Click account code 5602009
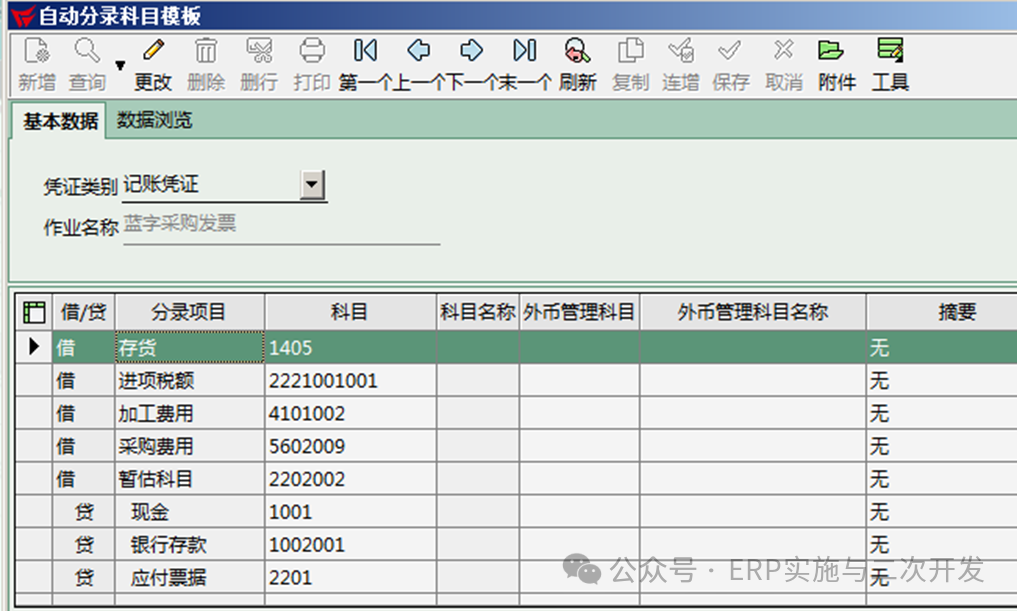This screenshot has width=1017, height=611. 307,446
